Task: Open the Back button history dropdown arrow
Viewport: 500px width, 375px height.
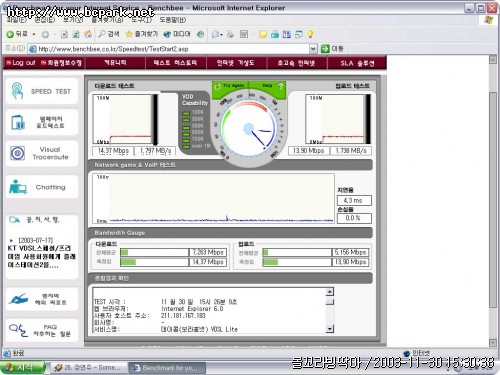Action: coord(34,34)
